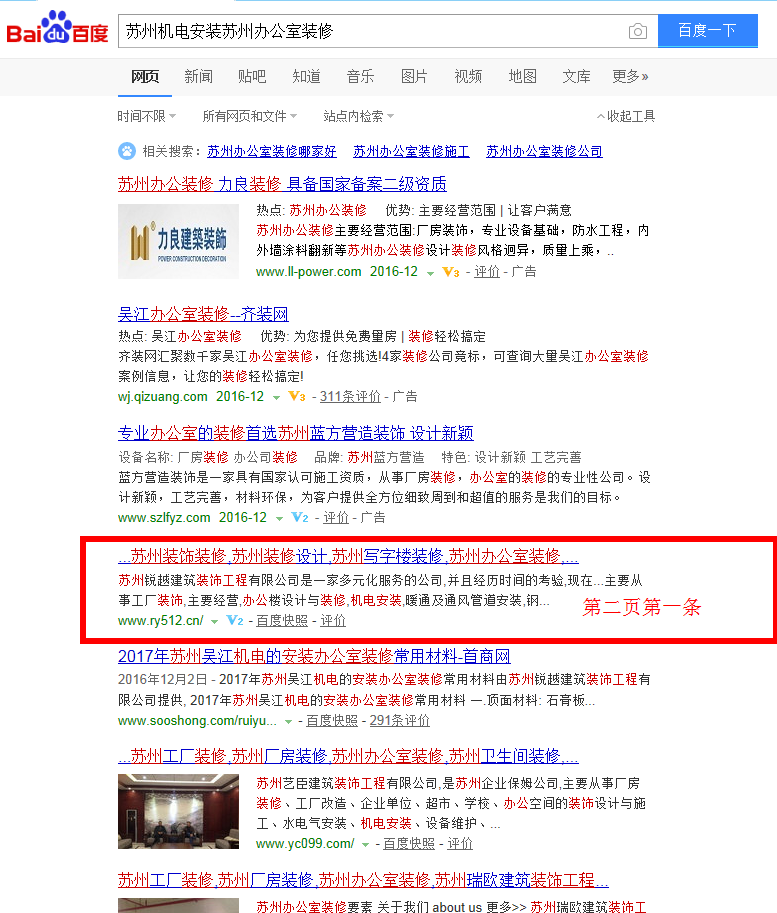Image resolution: width=777 pixels, height=913 pixels.
Task: Open 百度快照 for ry512.cn result
Action: tap(282, 621)
